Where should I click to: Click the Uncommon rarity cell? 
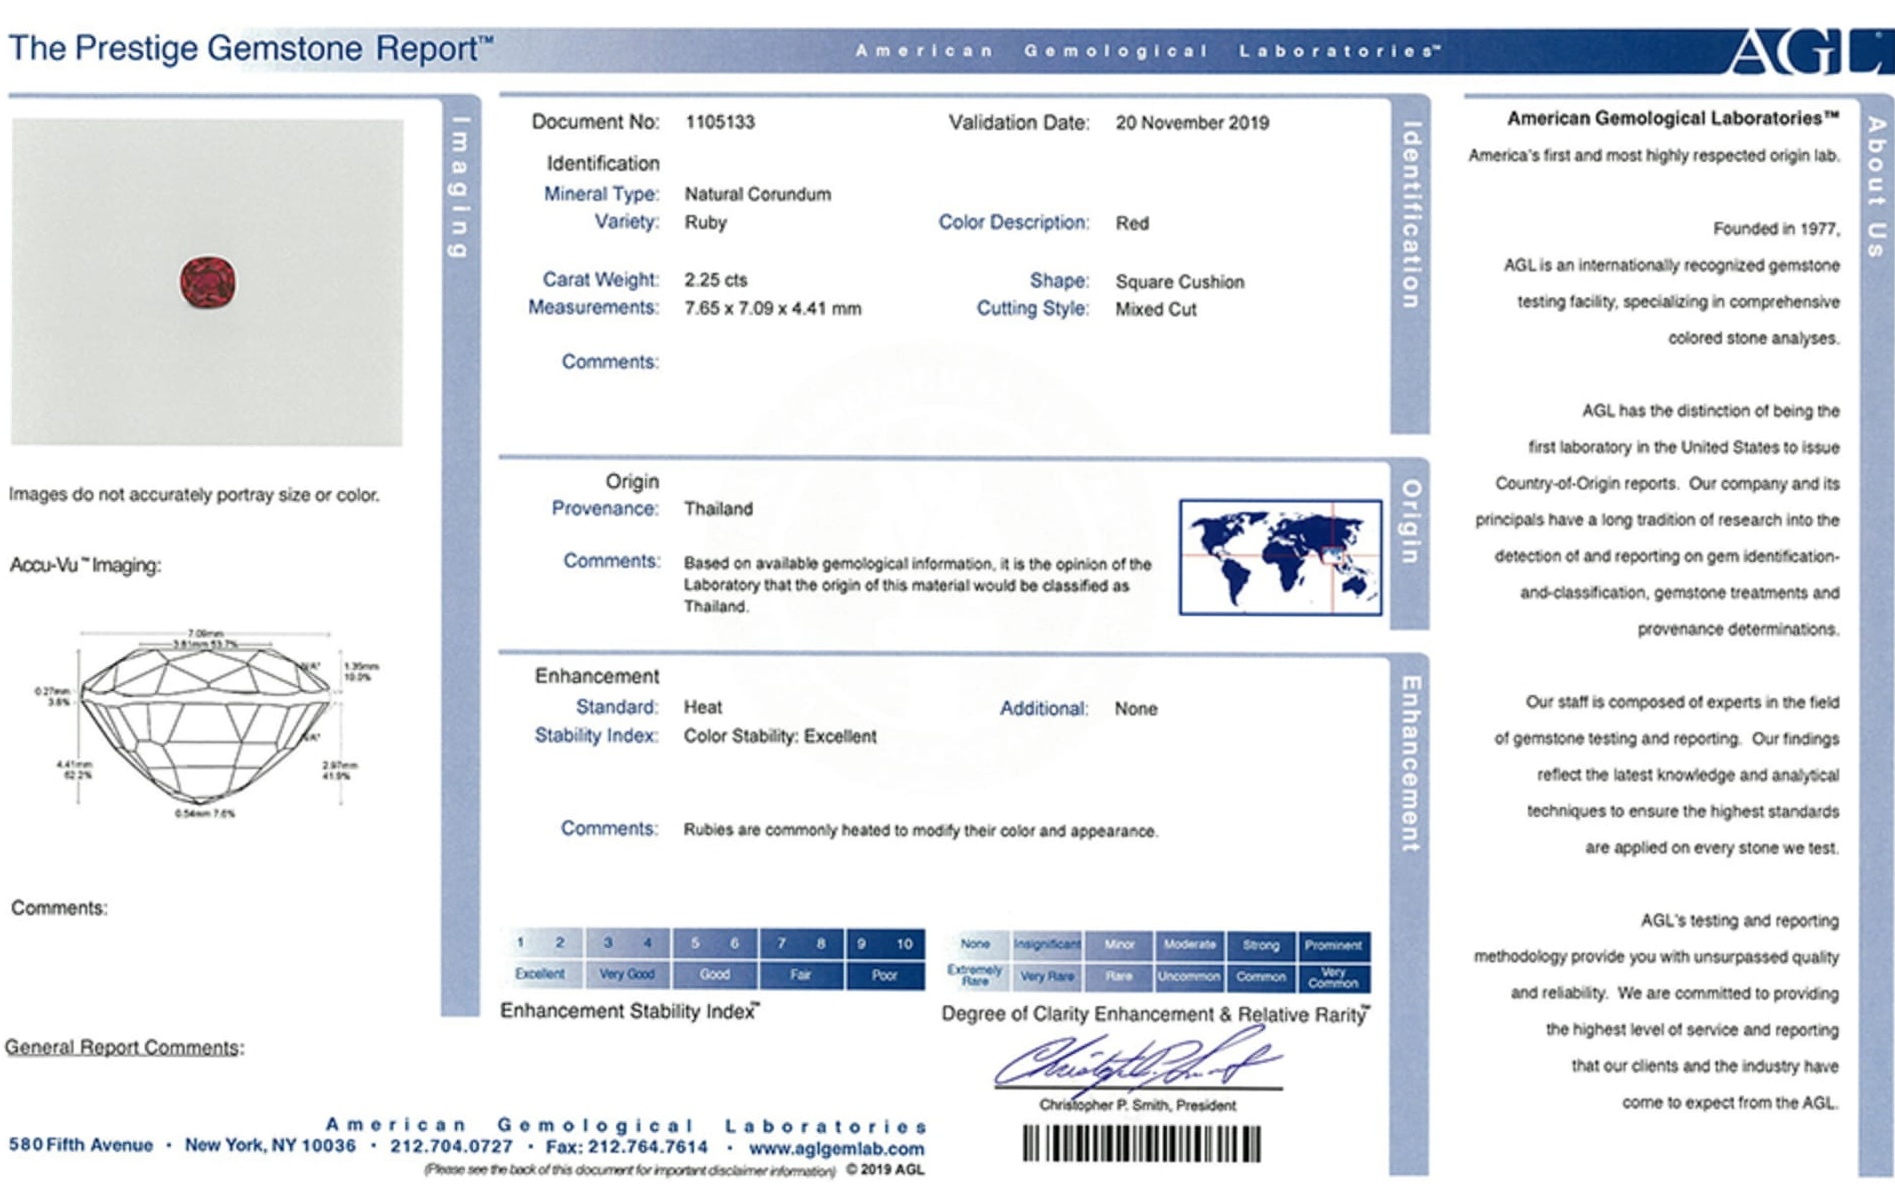click(1190, 976)
